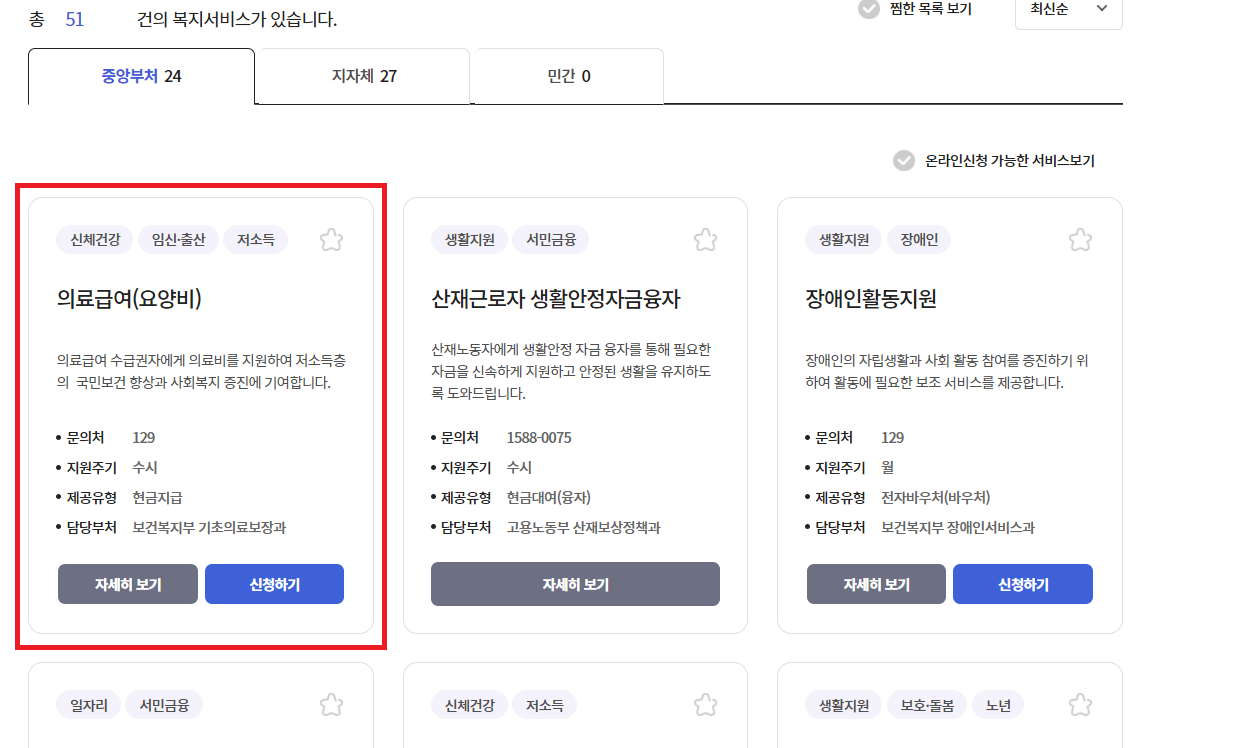Select 저소득 tag on 의료급여(요양비) card
This screenshot has height=748, width=1247.
(255, 240)
